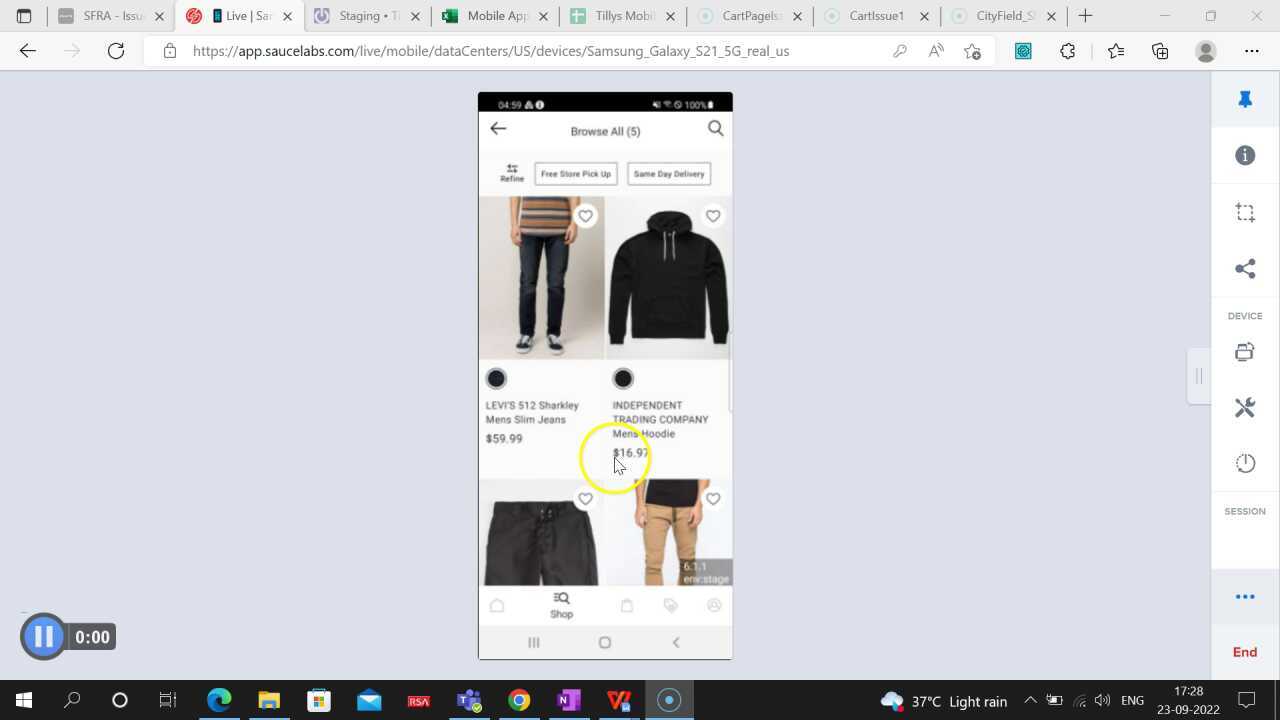Open the black hoodie product image

tap(669, 278)
